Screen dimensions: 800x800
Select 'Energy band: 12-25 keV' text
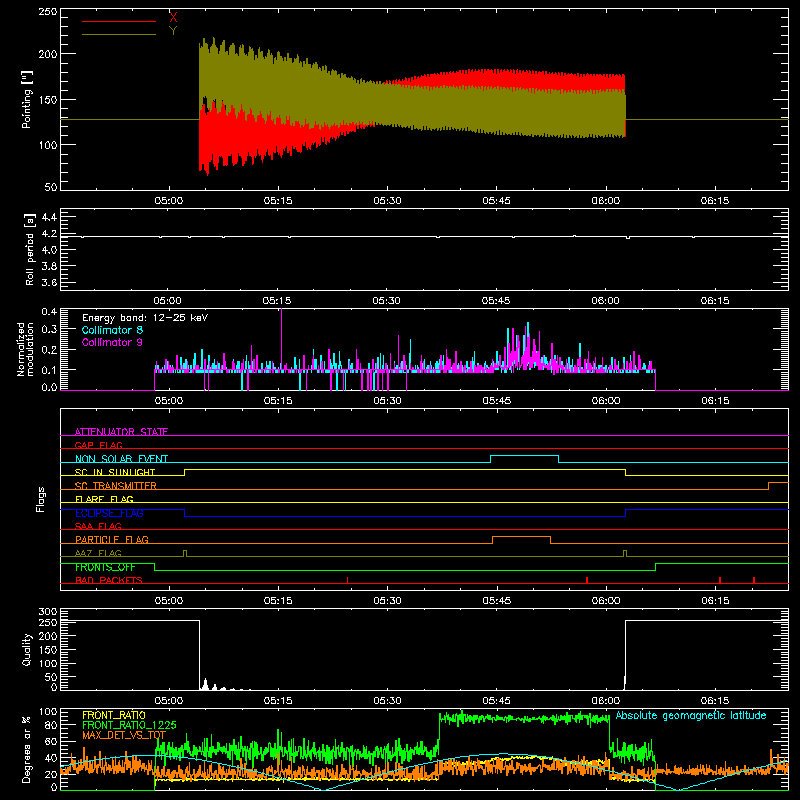point(145,318)
